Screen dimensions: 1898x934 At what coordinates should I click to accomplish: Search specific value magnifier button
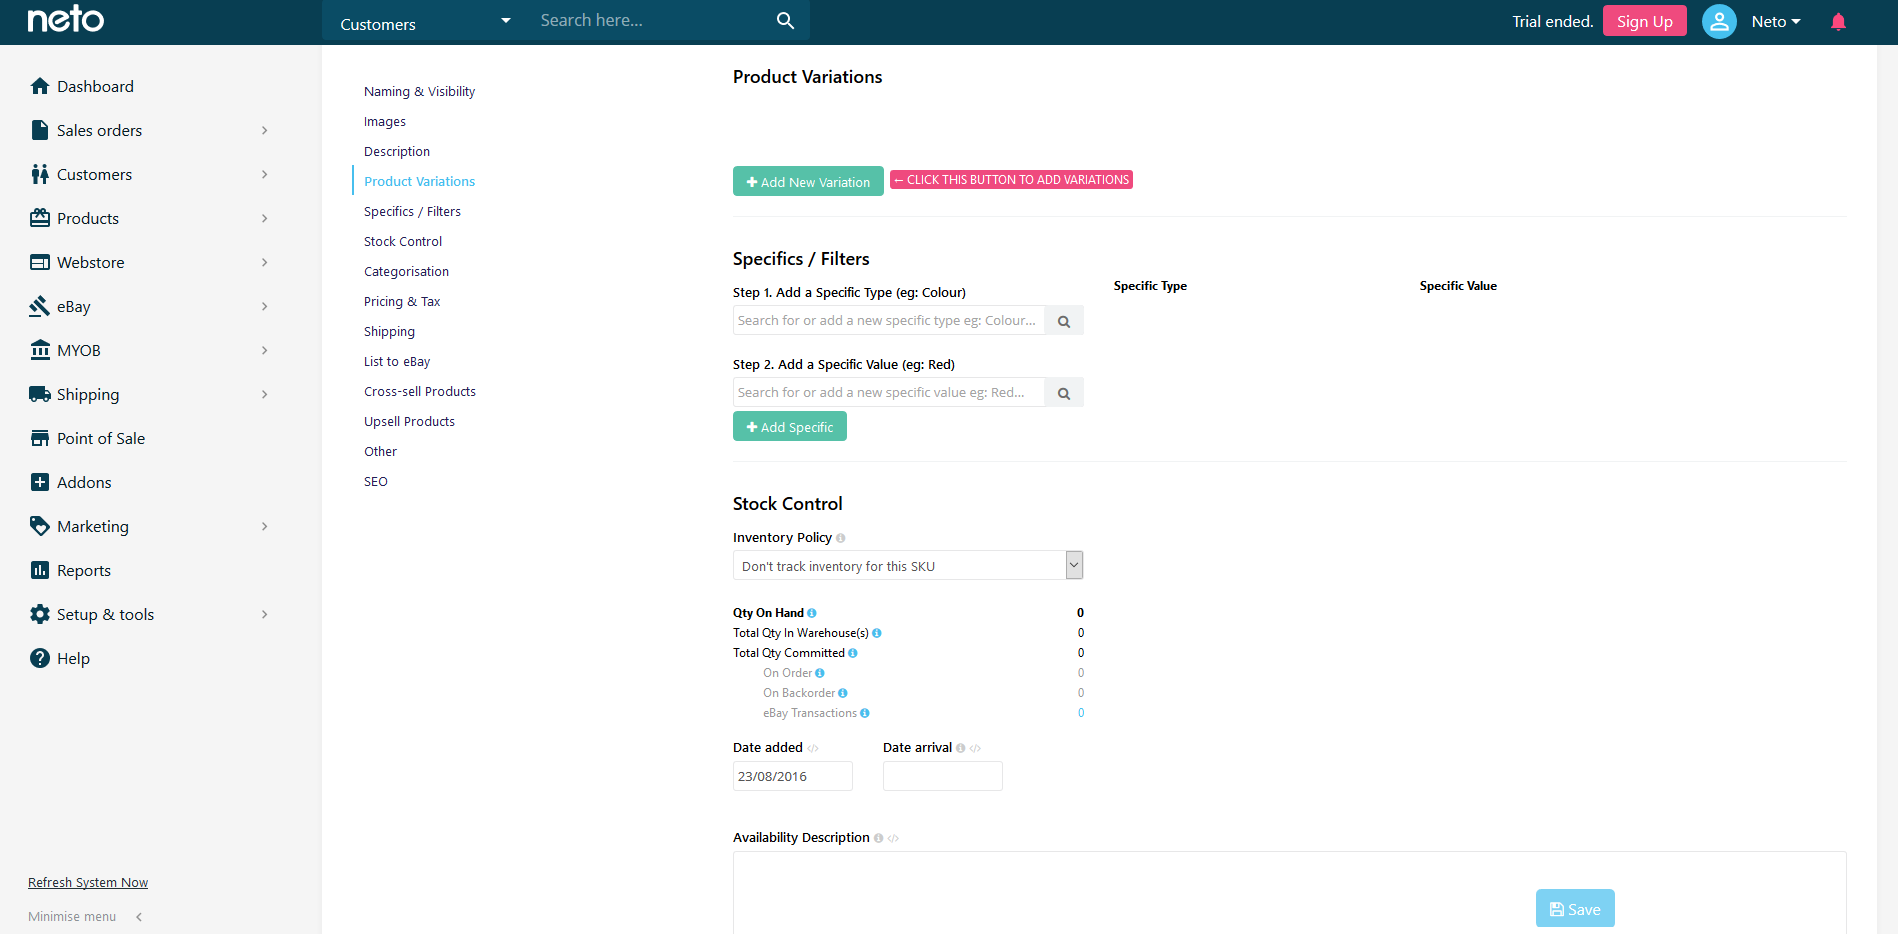click(1064, 393)
